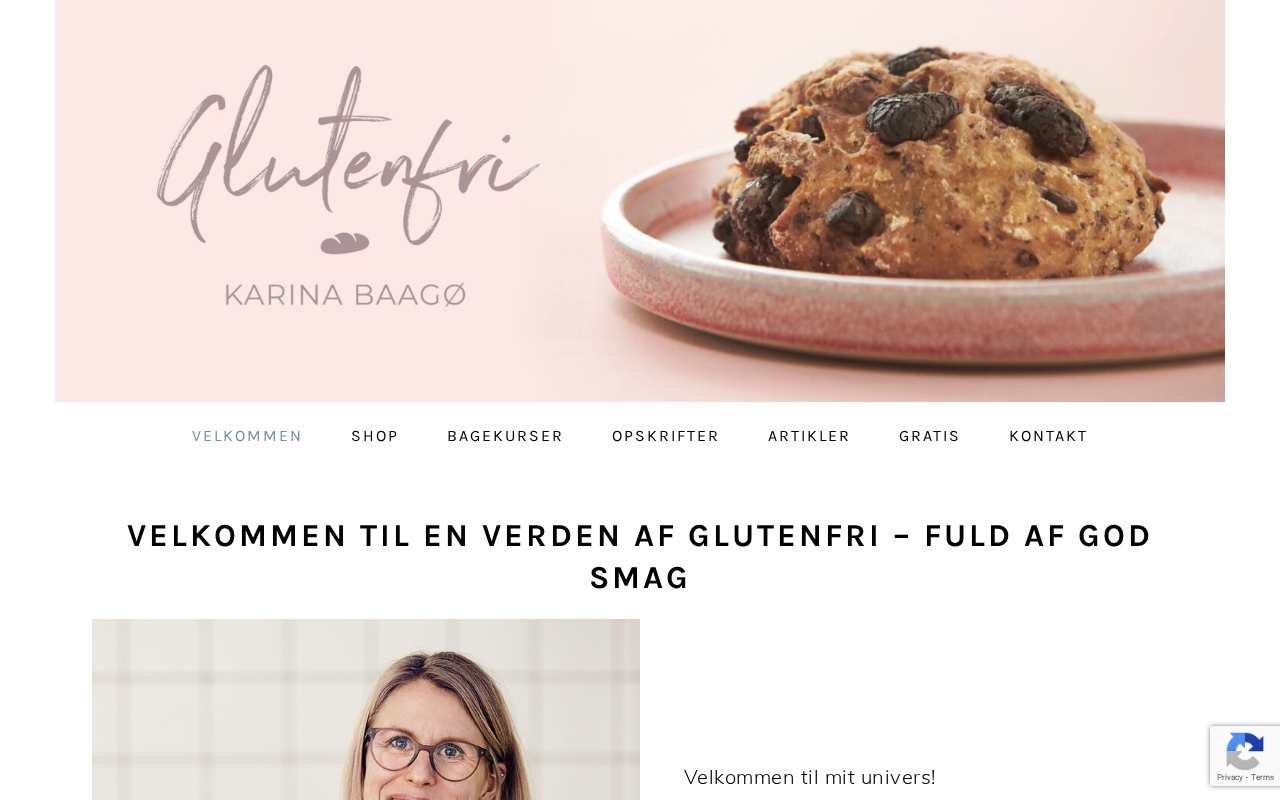The height and width of the screenshot is (800, 1280).
Task: Click the Velkommen til mit univers text
Action: click(x=810, y=777)
